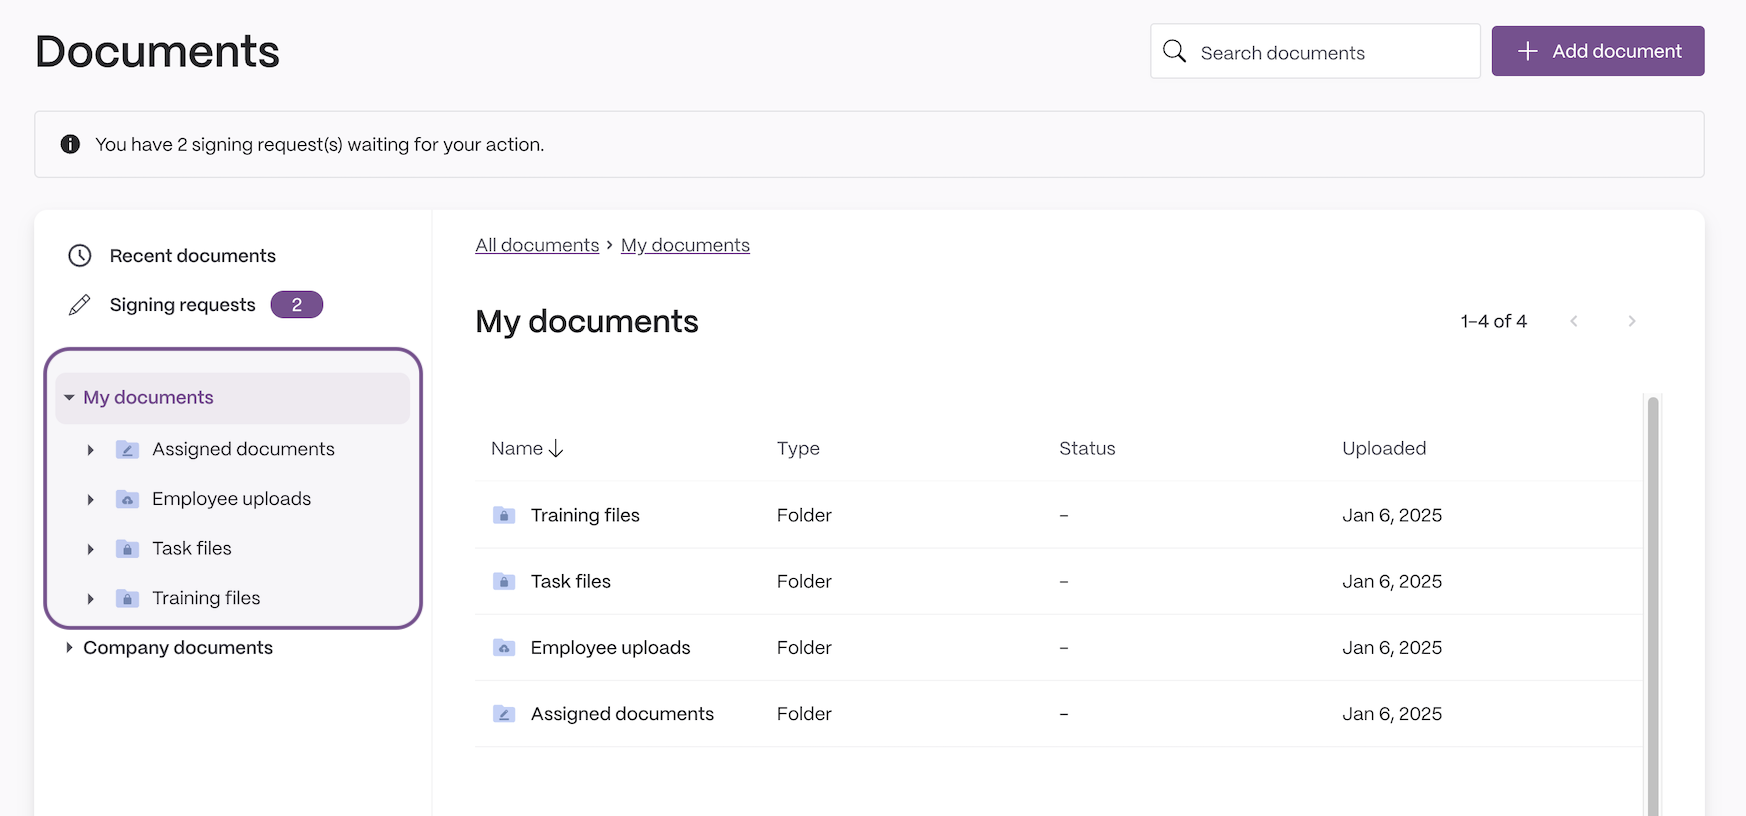Expand Employee uploads subfolder arrow
The image size is (1746, 816).
[90, 499]
